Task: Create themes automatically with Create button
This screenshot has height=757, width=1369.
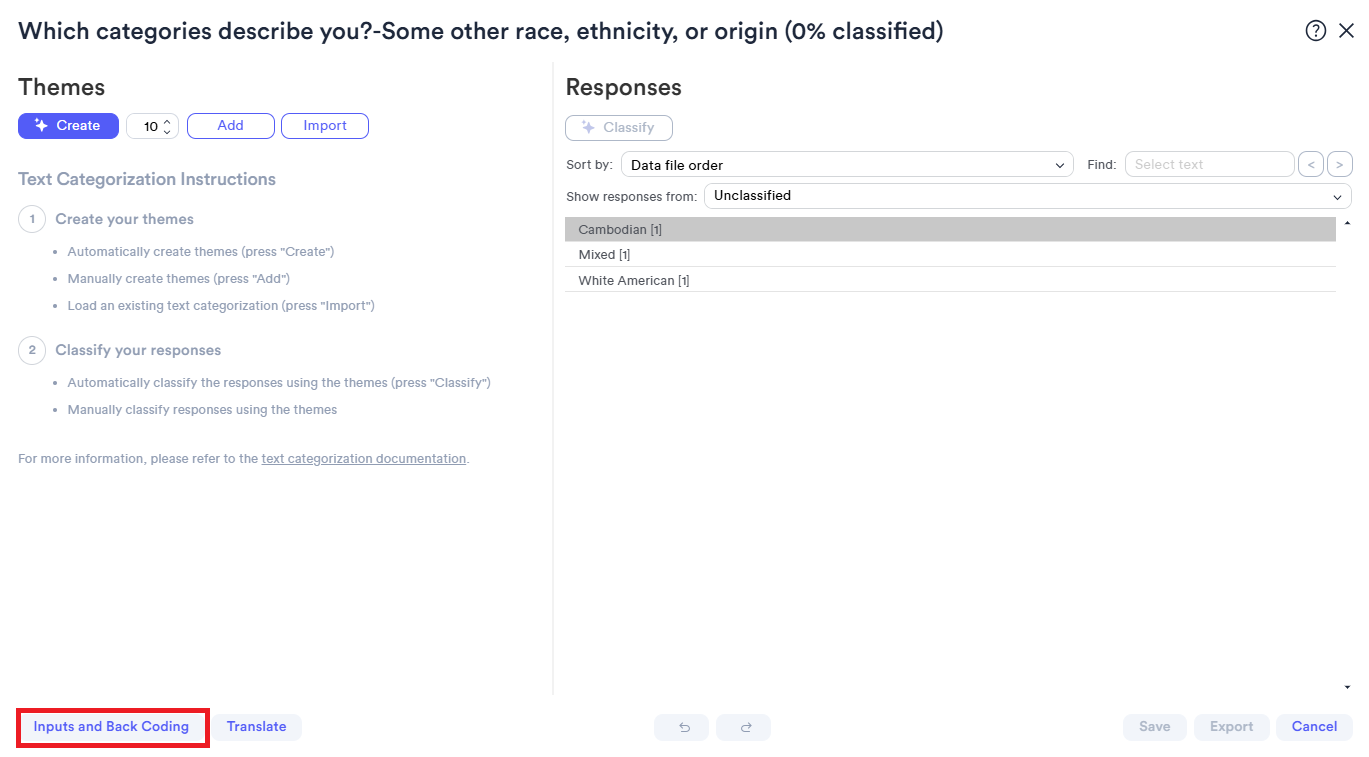Action: pos(68,126)
